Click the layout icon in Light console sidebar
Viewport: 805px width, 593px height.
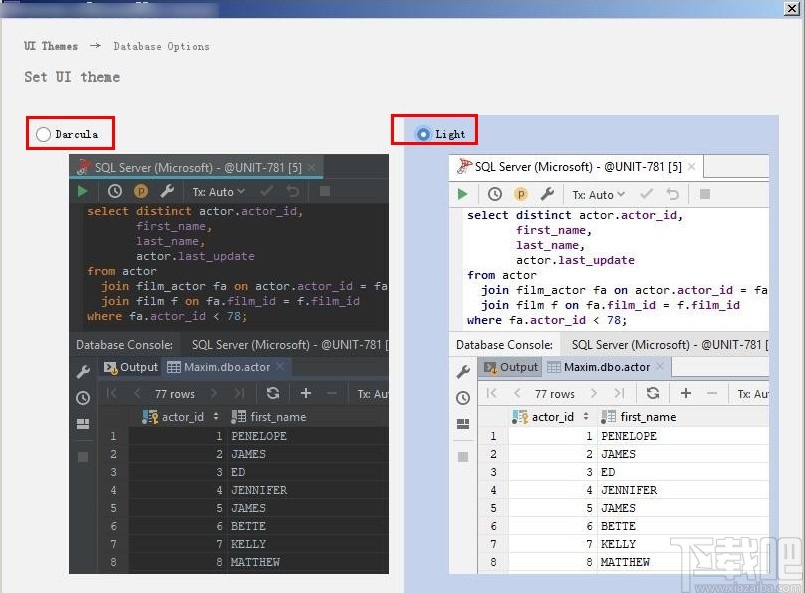463,424
